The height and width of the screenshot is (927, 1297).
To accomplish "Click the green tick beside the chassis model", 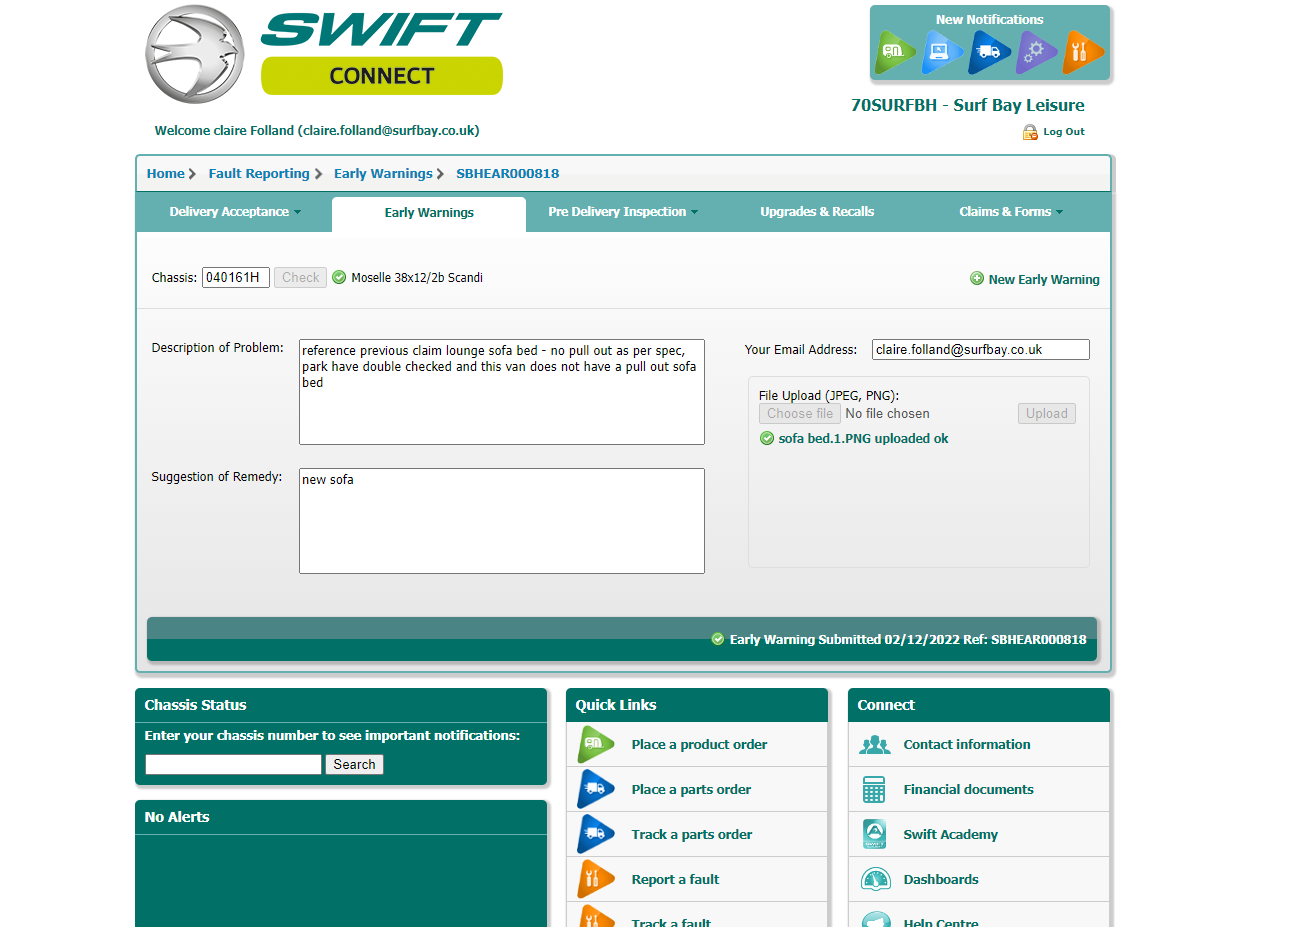I will point(339,277).
